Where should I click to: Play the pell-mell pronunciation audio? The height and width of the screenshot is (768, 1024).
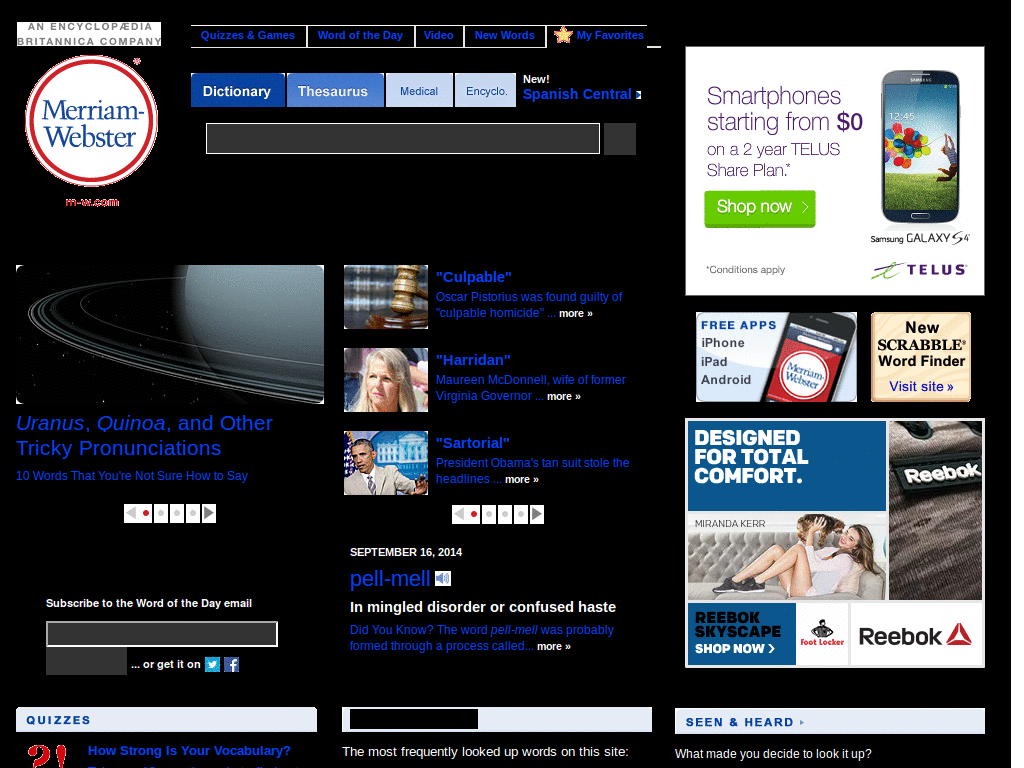pos(443,578)
